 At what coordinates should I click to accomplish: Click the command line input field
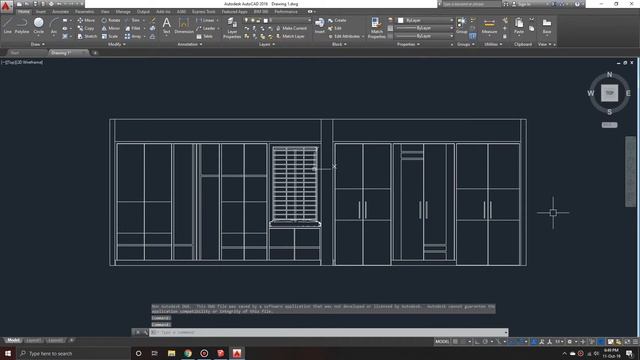[329, 332]
